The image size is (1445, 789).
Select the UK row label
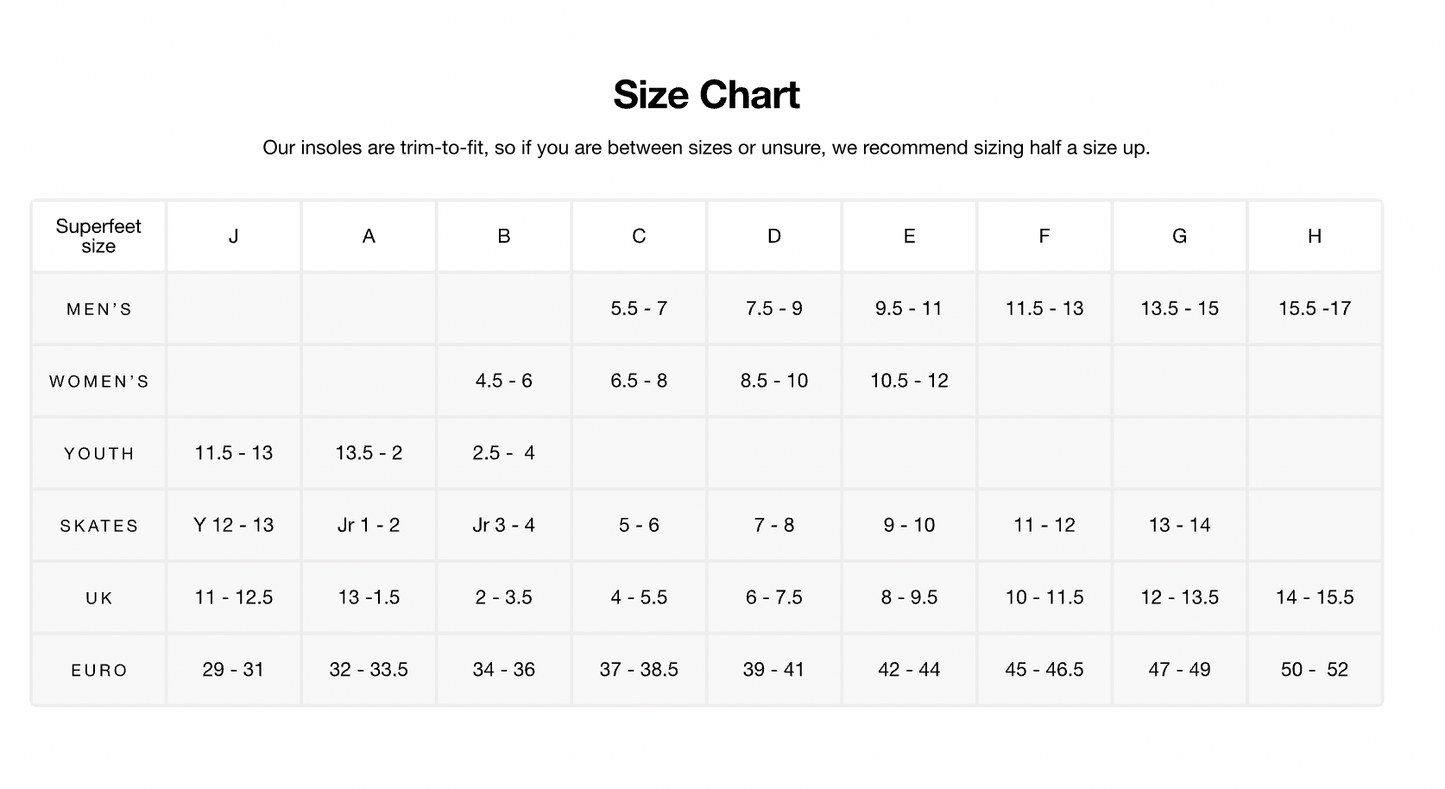click(98, 598)
